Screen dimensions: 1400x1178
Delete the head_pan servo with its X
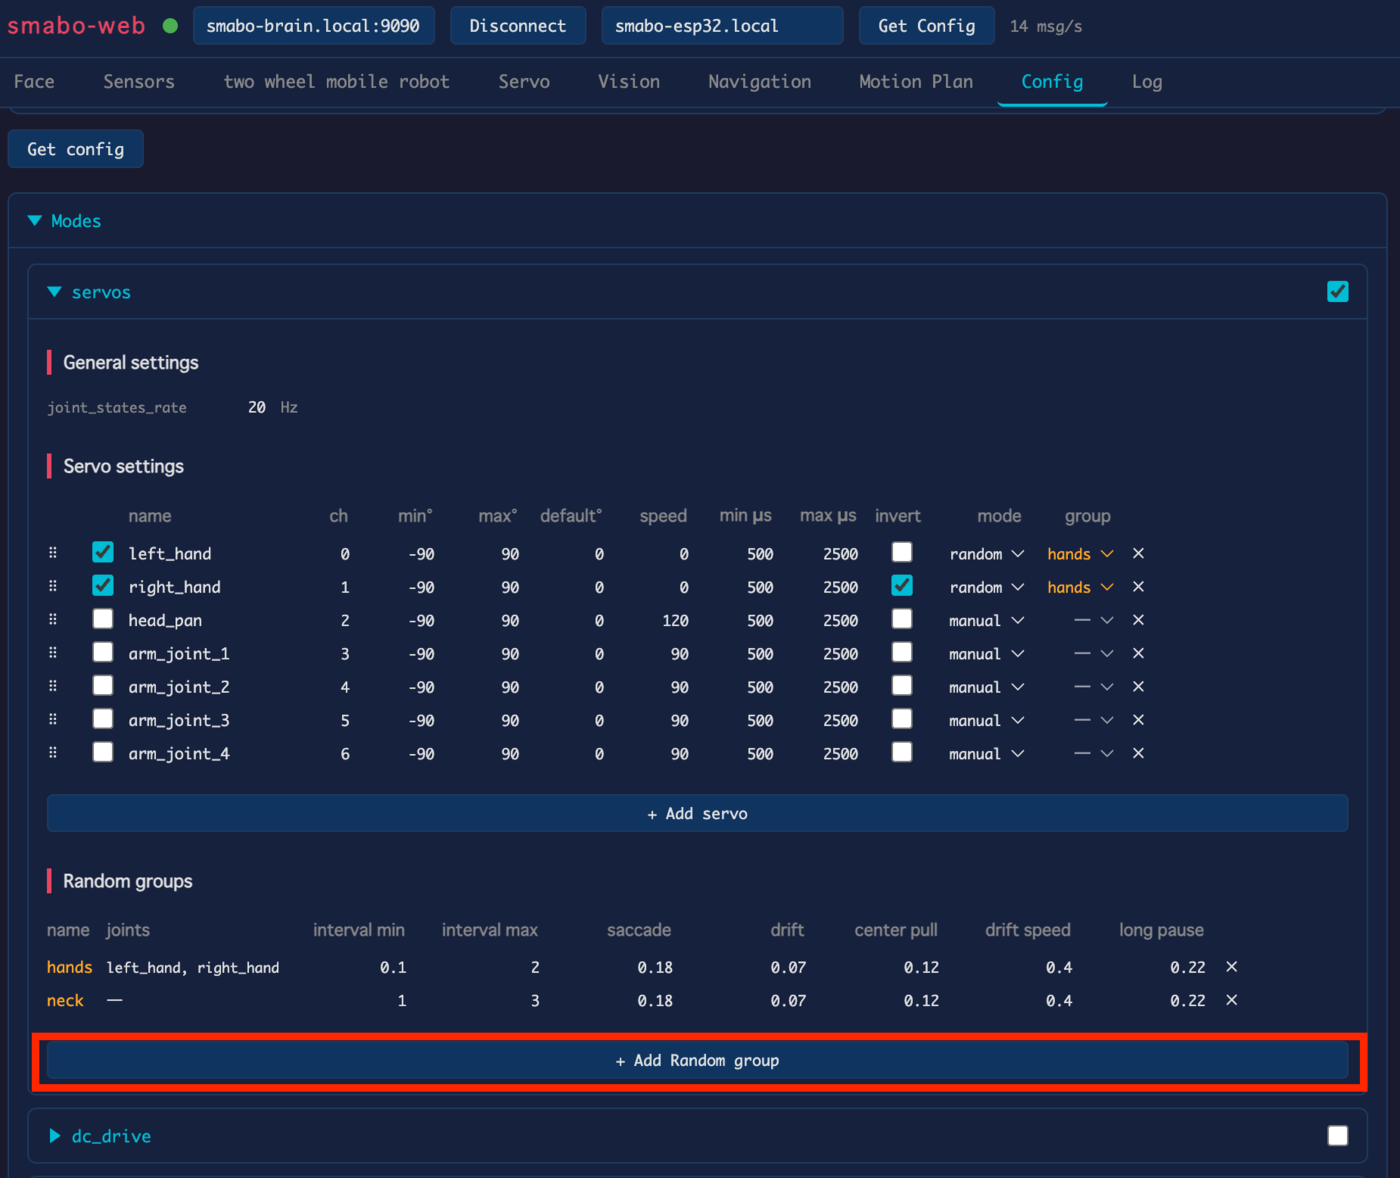1138,620
